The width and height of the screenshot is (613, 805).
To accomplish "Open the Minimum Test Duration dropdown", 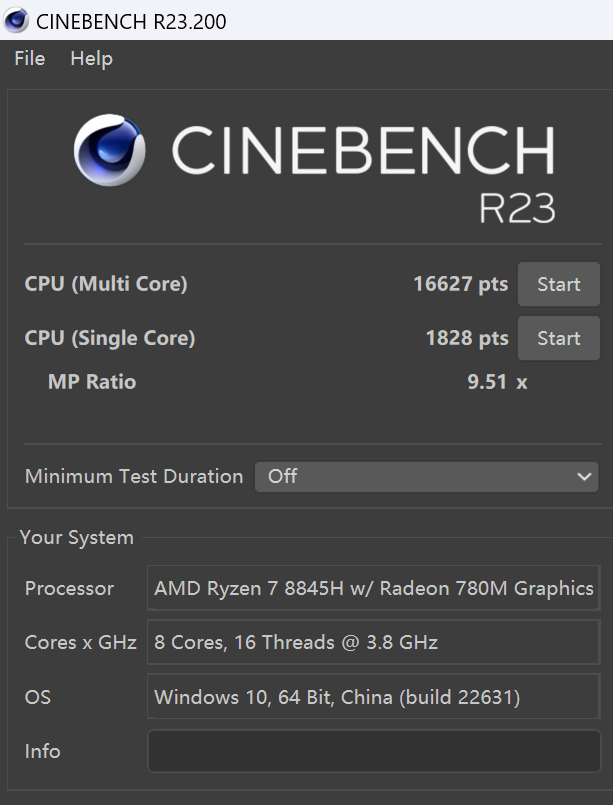I will [427, 477].
